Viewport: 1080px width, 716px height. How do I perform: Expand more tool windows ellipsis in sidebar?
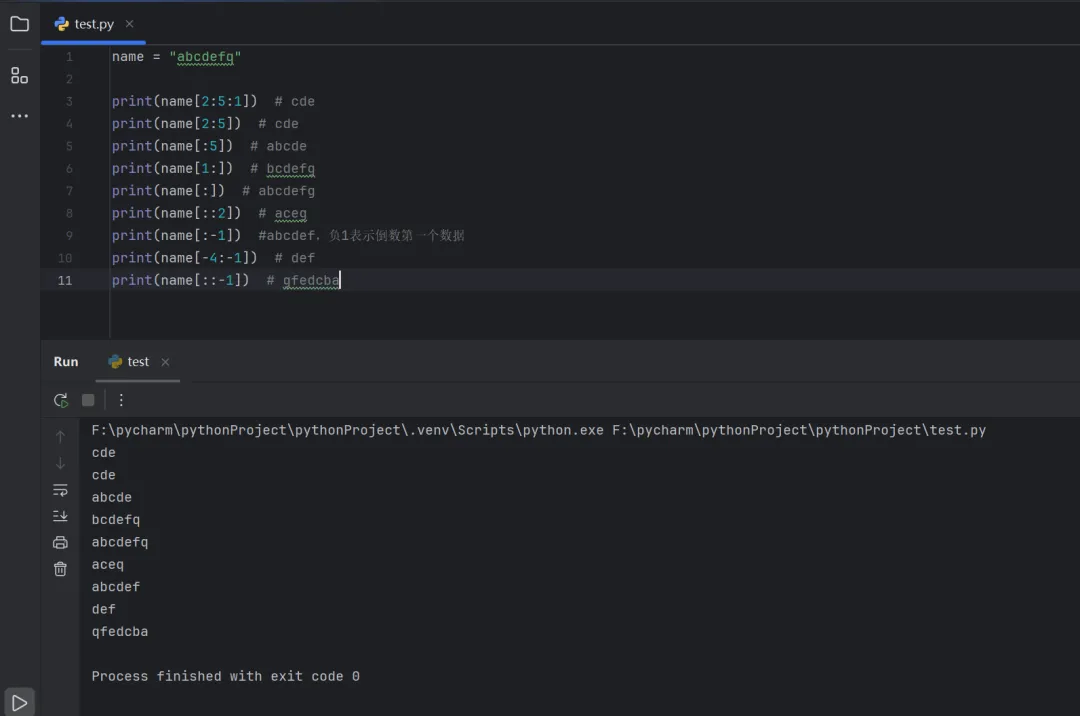(x=19, y=116)
